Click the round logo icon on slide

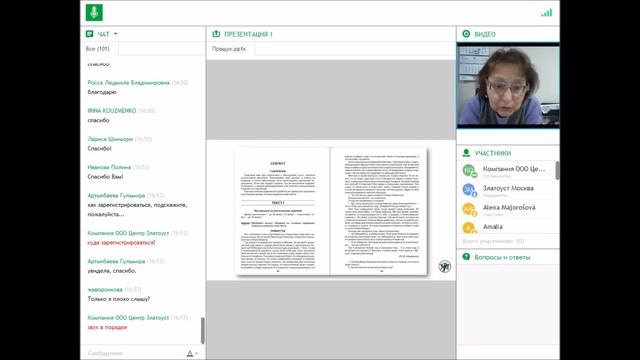pyautogui.click(x=445, y=267)
